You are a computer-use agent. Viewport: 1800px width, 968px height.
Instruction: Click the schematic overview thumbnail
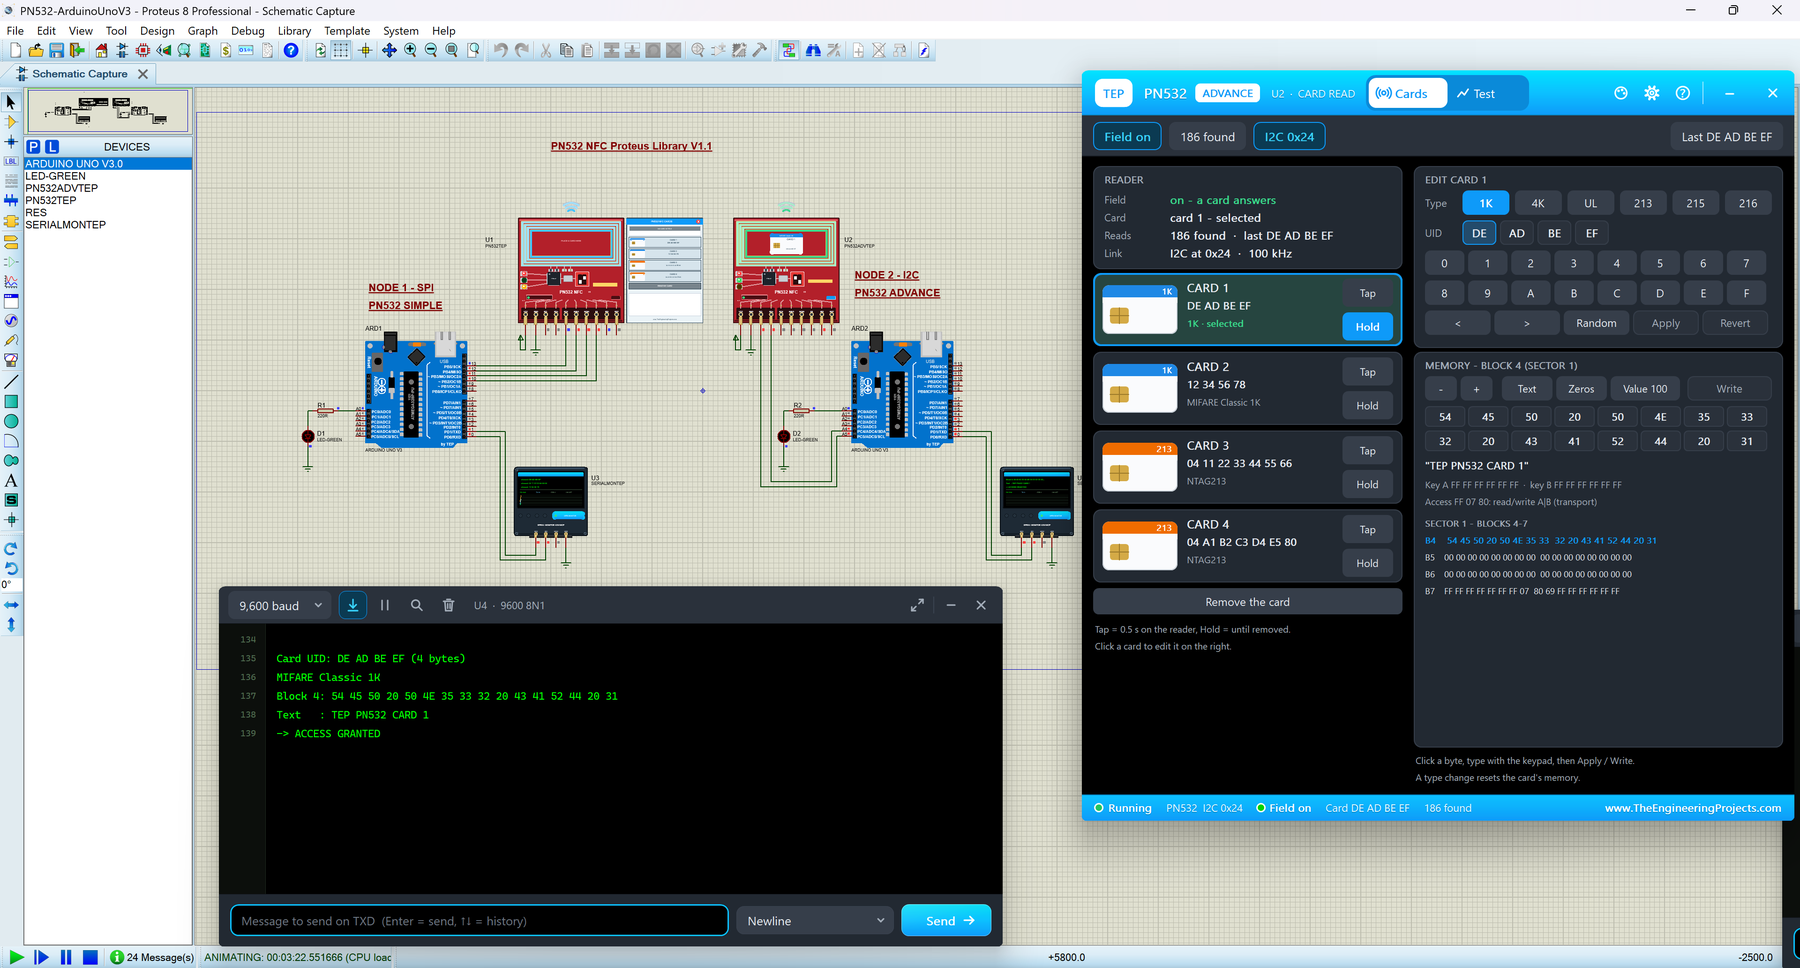click(x=108, y=110)
